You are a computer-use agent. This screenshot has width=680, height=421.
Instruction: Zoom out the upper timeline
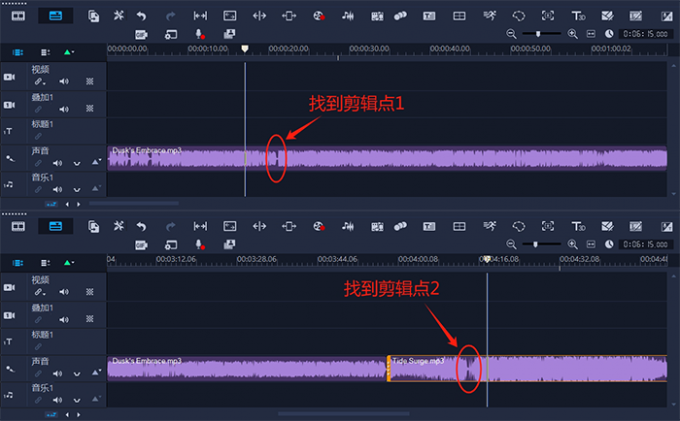point(511,34)
